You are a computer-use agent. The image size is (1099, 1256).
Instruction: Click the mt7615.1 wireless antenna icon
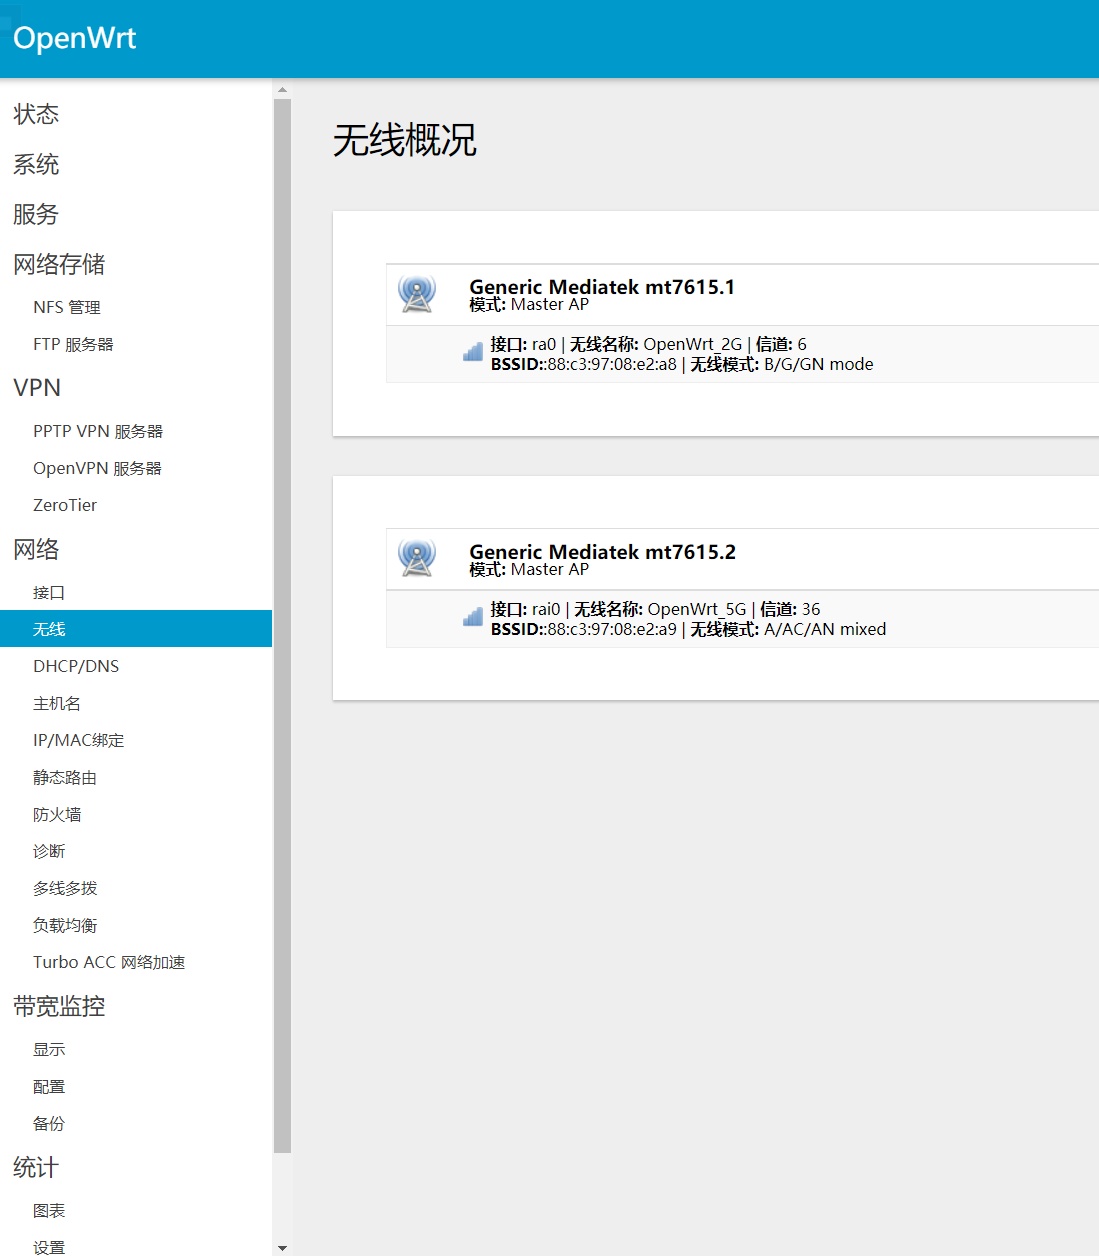[417, 294]
